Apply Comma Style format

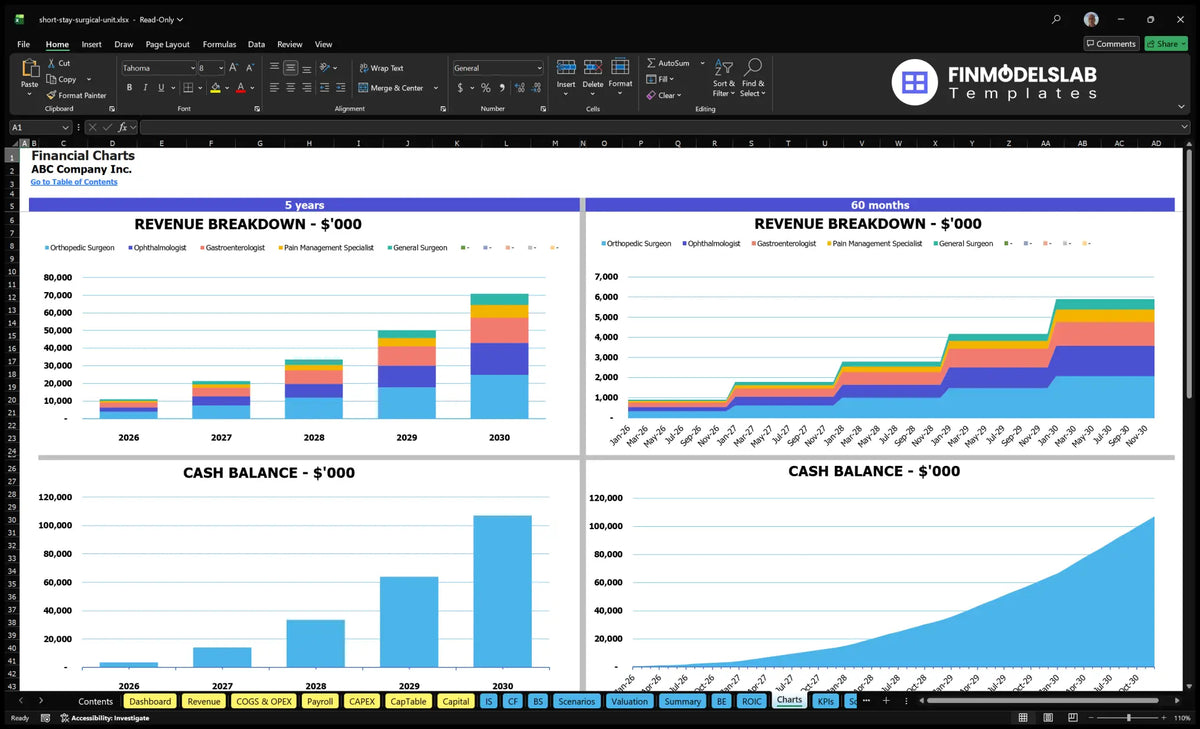click(502, 88)
